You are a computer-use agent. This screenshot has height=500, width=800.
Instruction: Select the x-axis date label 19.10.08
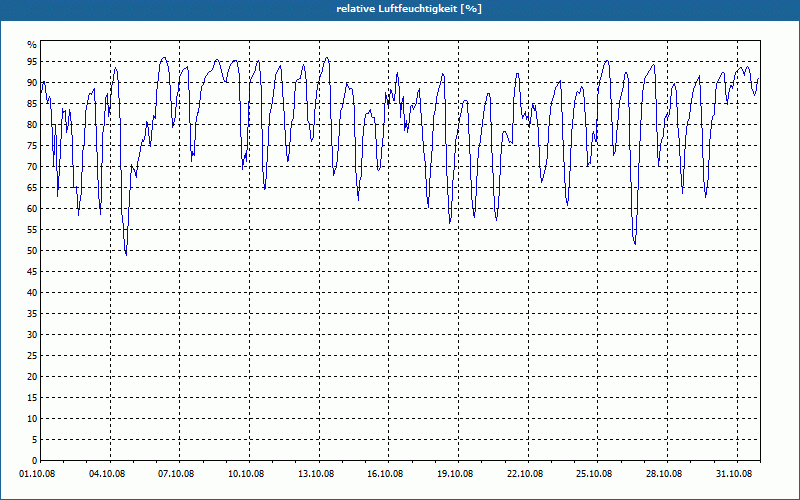(x=455, y=473)
